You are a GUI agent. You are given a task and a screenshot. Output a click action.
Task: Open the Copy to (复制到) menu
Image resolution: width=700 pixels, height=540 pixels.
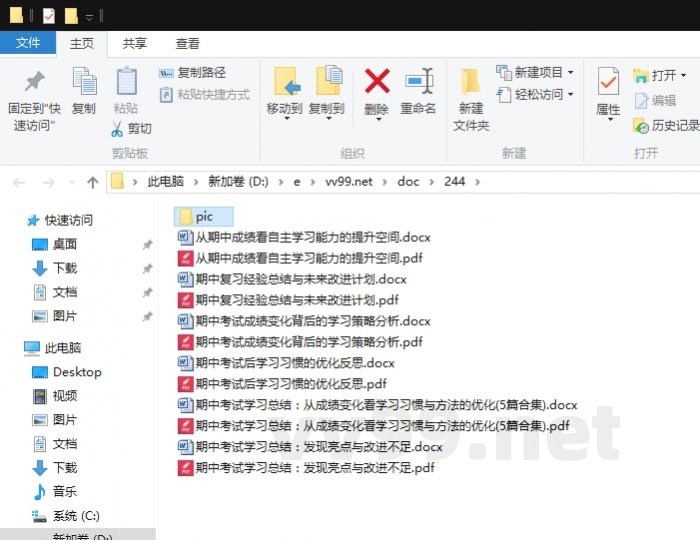coord(327,94)
